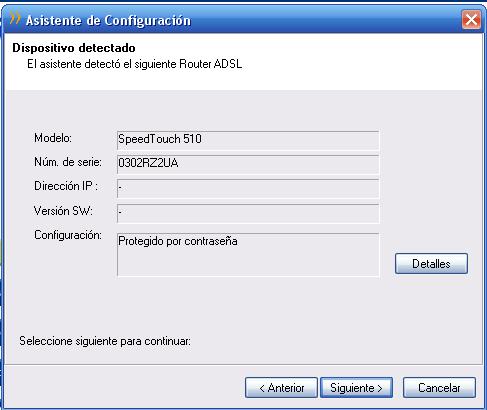Close the Asistente de Configuración window

[471, 20]
